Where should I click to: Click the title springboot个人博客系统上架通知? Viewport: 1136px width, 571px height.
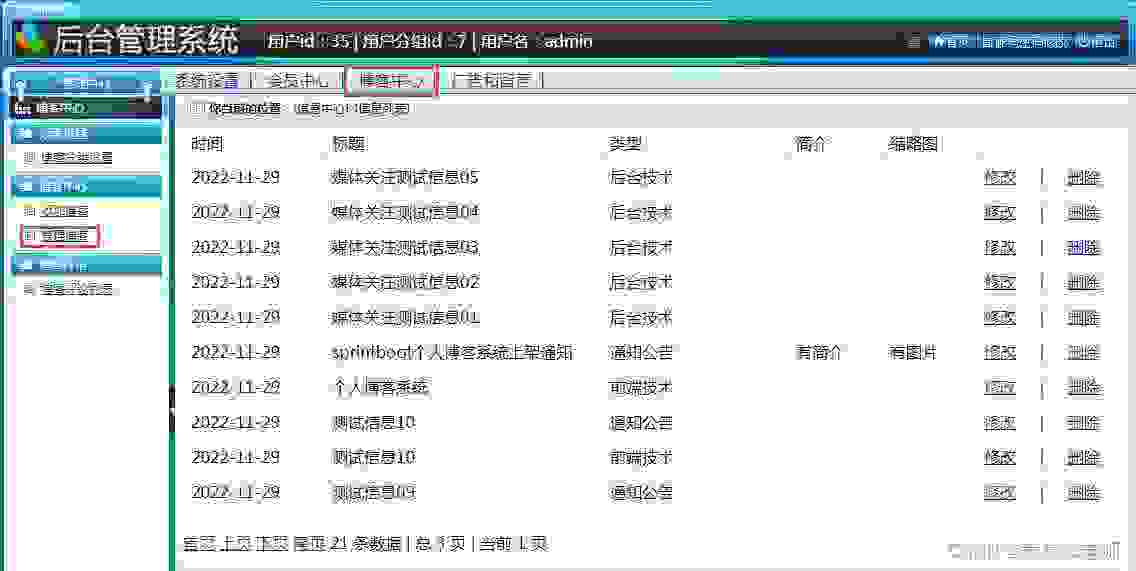pos(452,352)
